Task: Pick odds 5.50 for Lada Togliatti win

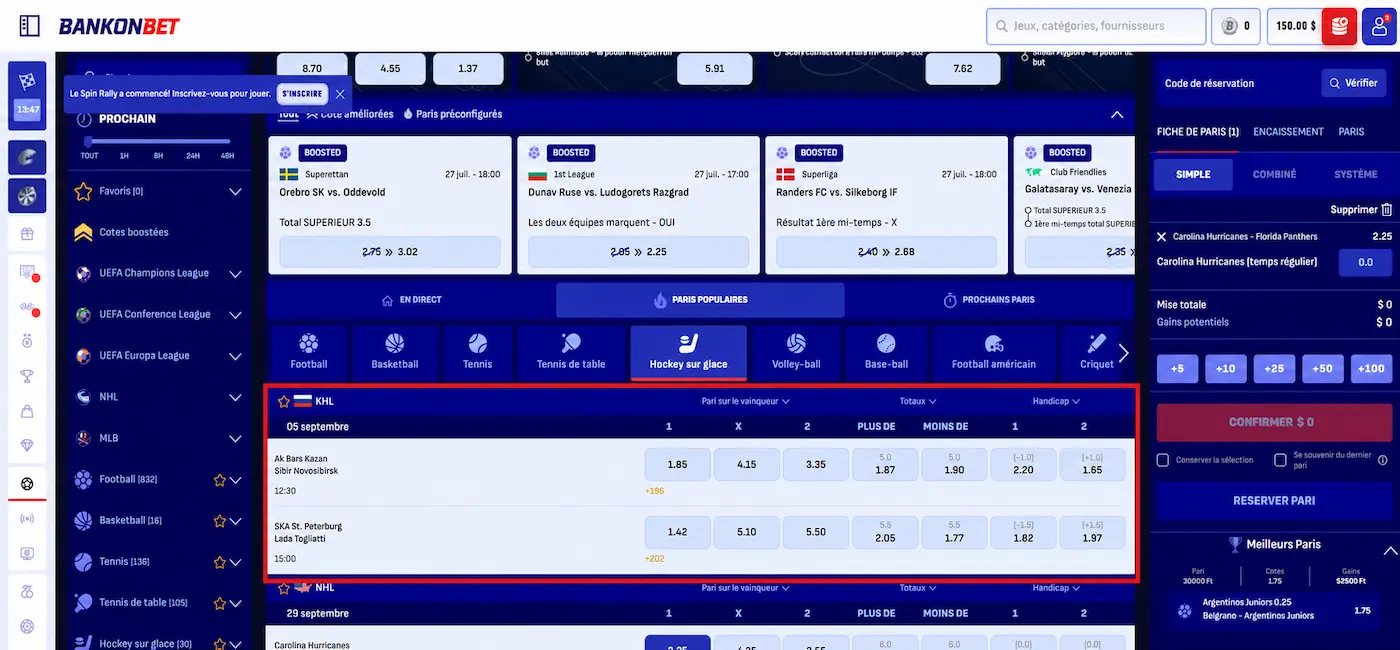Action: [816, 532]
